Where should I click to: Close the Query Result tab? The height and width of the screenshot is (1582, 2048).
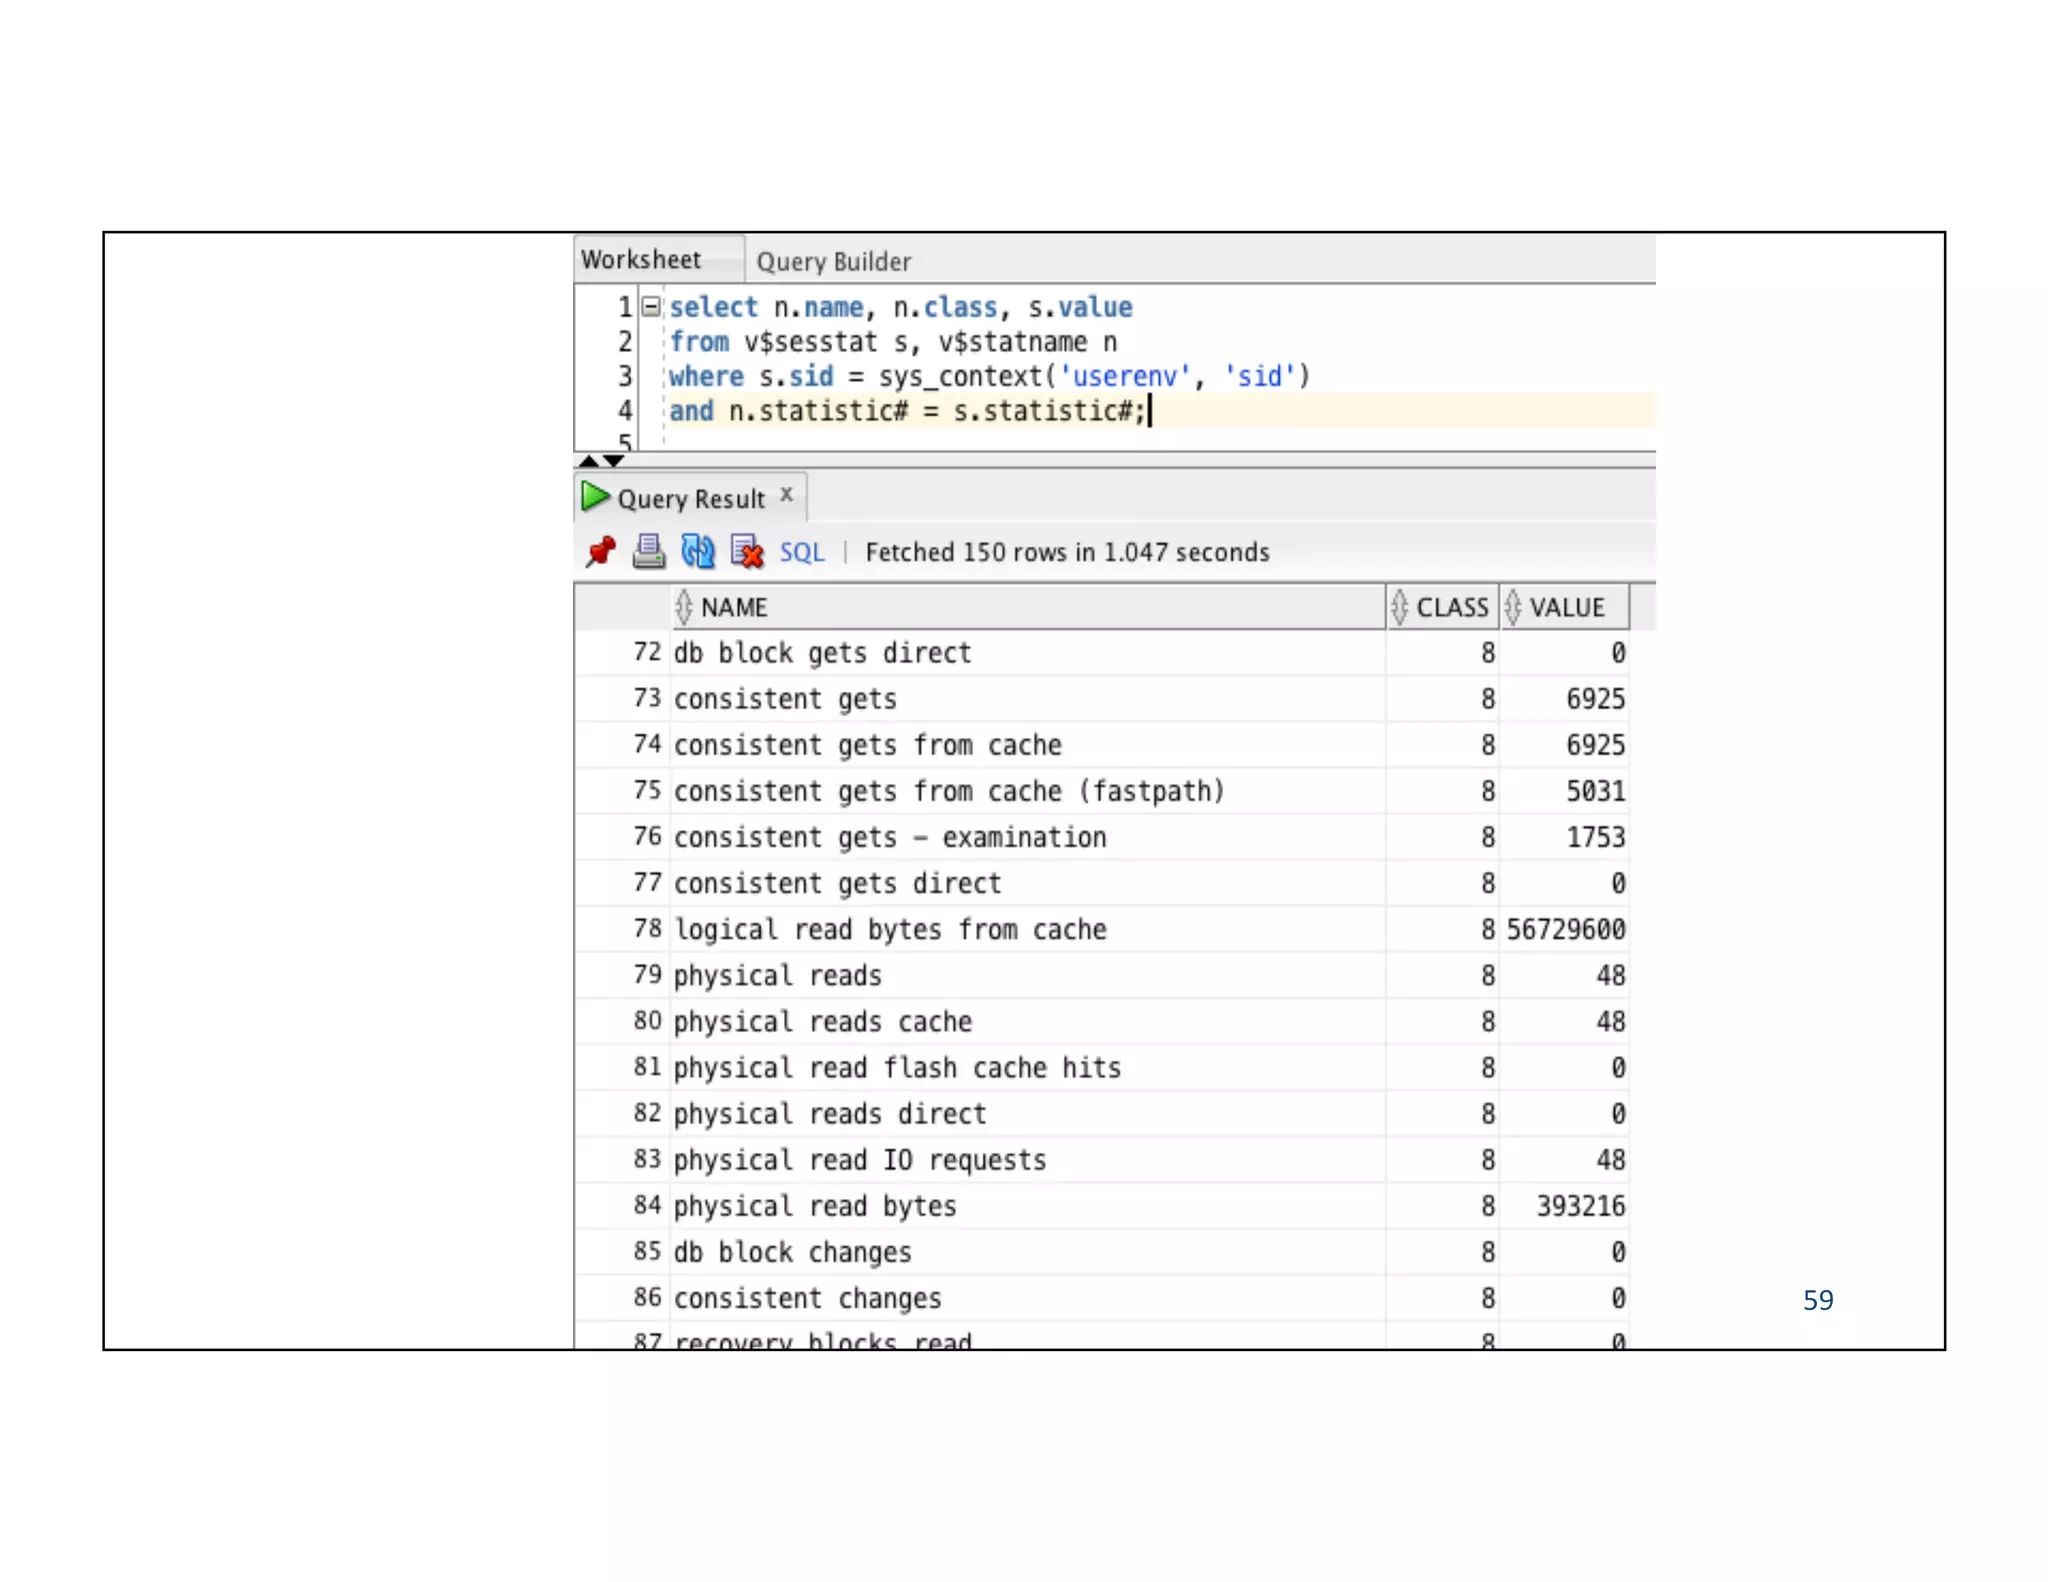tap(787, 494)
